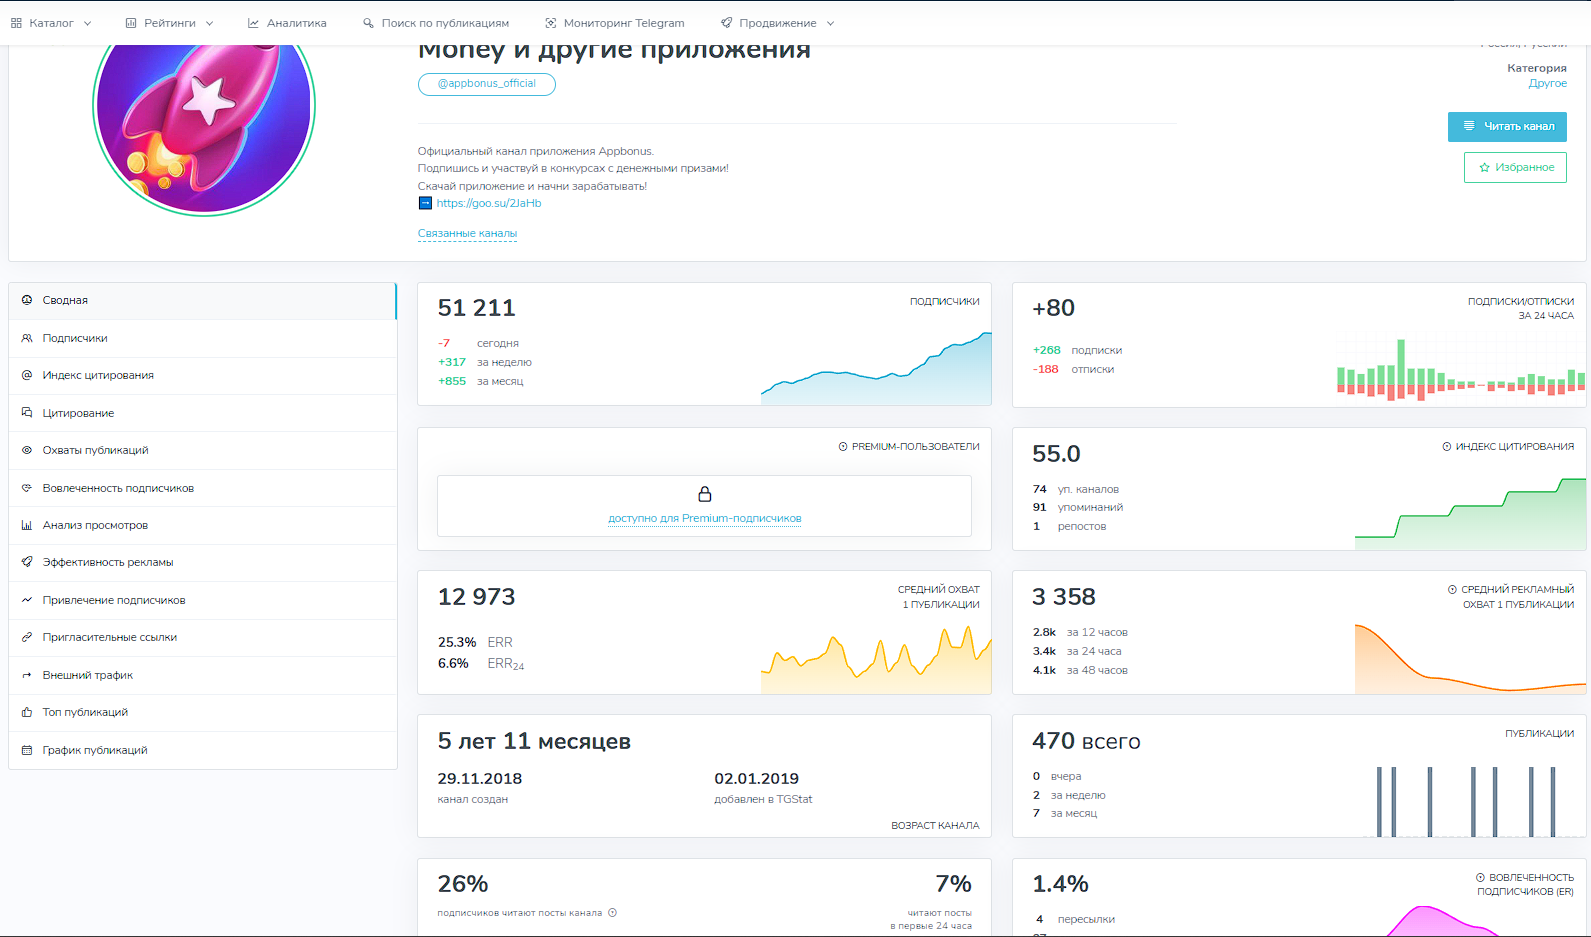The image size is (1591, 937).
Task: Click the Подписчики sidebar people icon
Action: pos(27,338)
